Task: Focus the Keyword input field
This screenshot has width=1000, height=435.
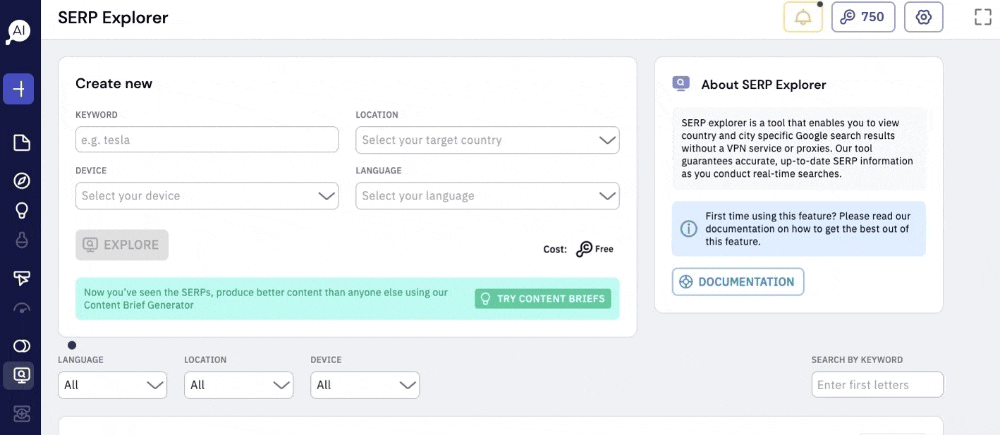Action: tap(207, 140)
